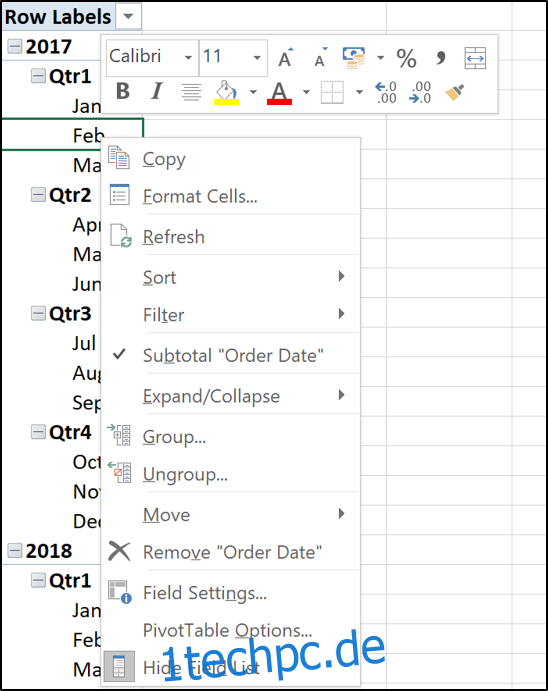Image resolution: width=548 pixels, height=691 pixels.
Task: Click the Italic formatting icon
Action: (x=156, y=92)
